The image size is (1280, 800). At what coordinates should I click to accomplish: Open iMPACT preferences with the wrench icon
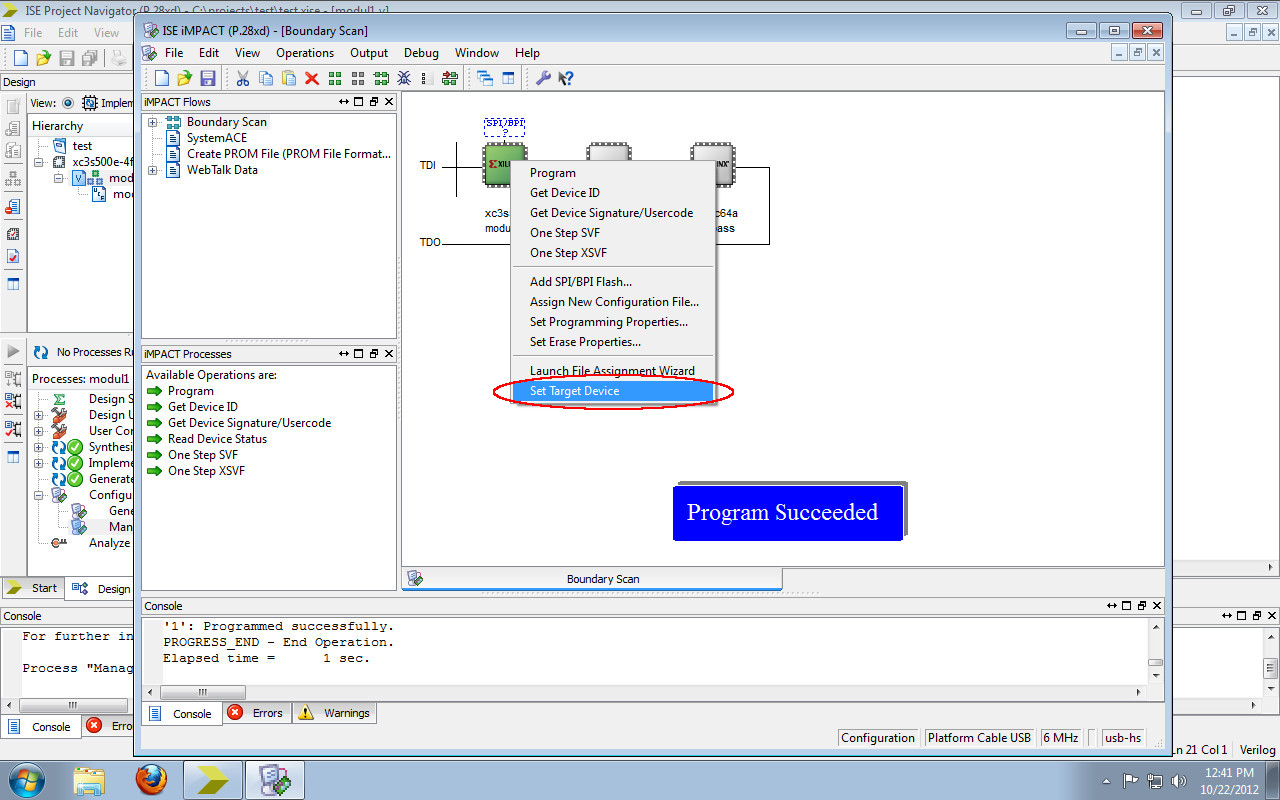(x=542, y=78)
